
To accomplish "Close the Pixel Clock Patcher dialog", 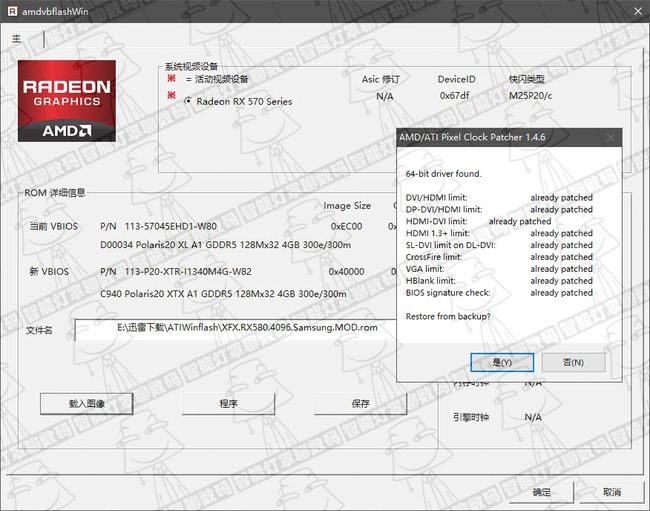I will pos(611,138).
